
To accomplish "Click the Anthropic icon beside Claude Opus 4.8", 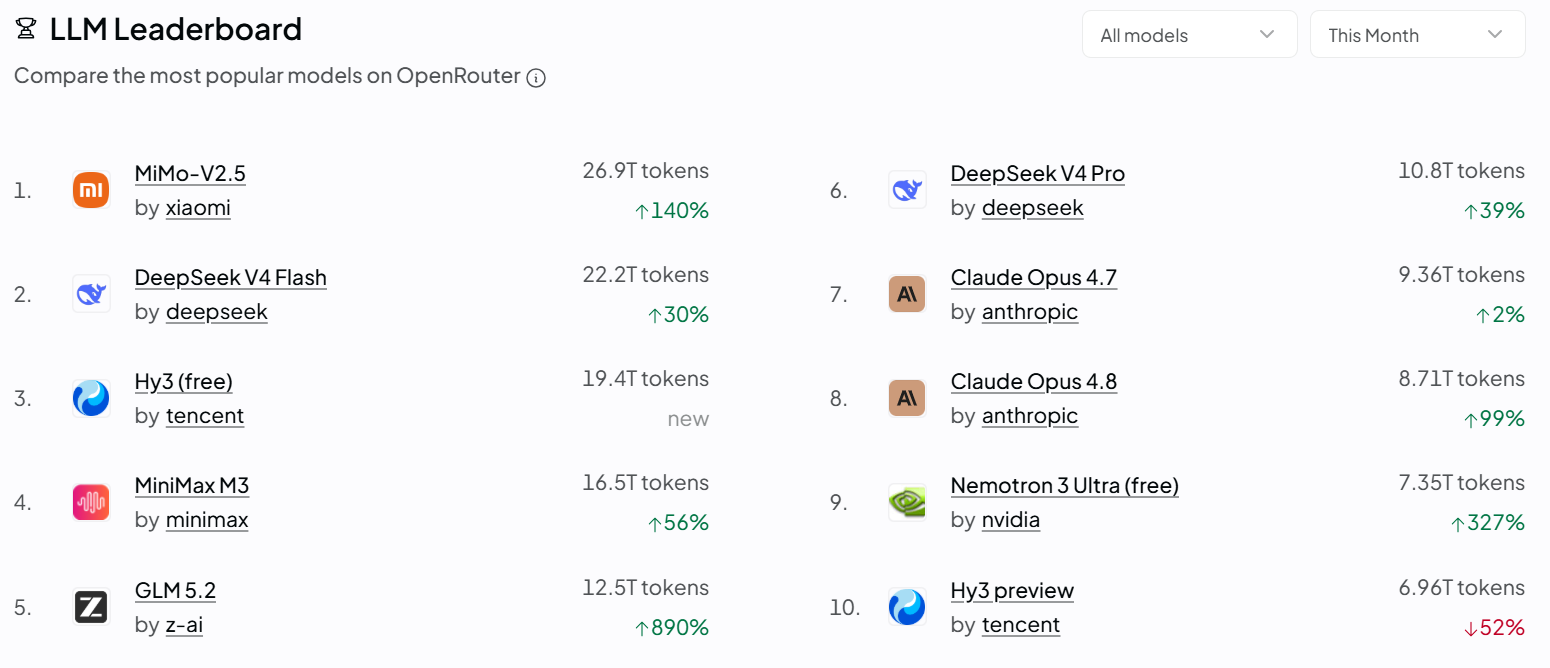I will click(x=907, y=398).
